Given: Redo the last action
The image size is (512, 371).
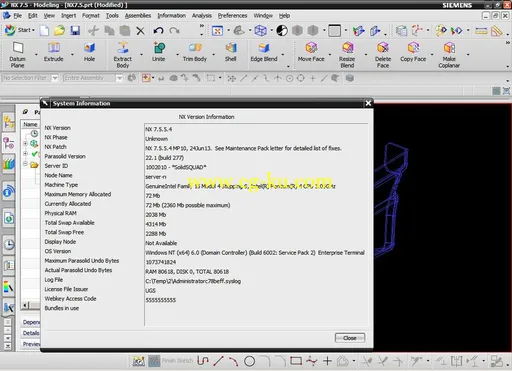Looking at the screenshot, I should (174, 31).
